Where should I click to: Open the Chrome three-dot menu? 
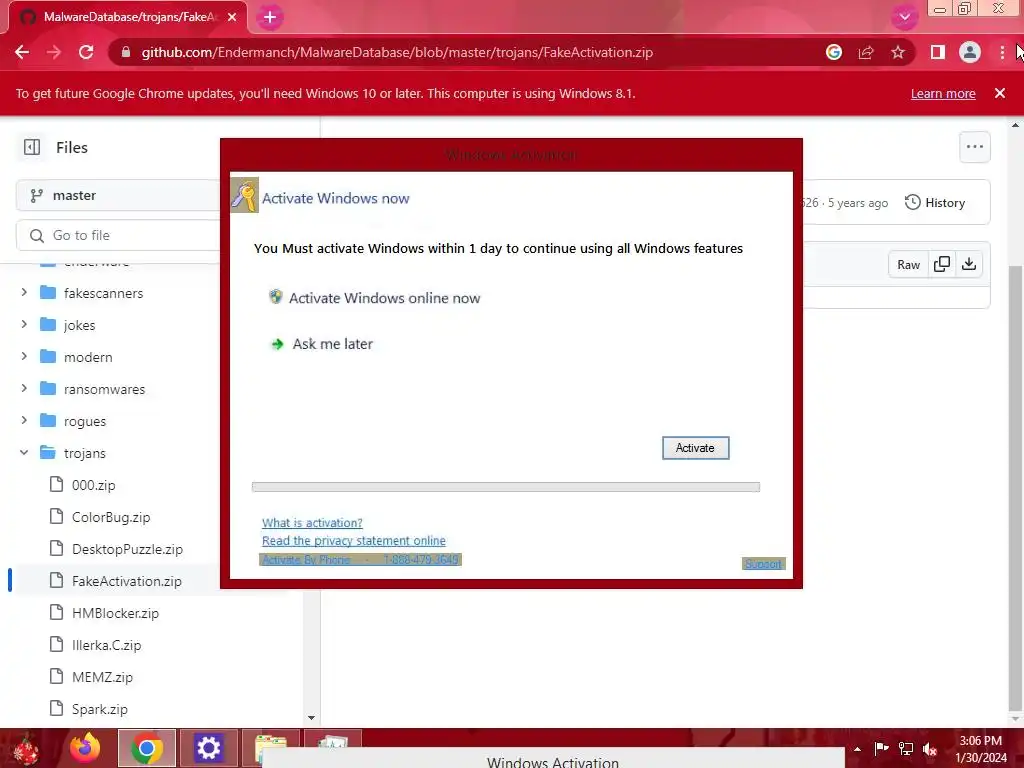click(1002, 52)
